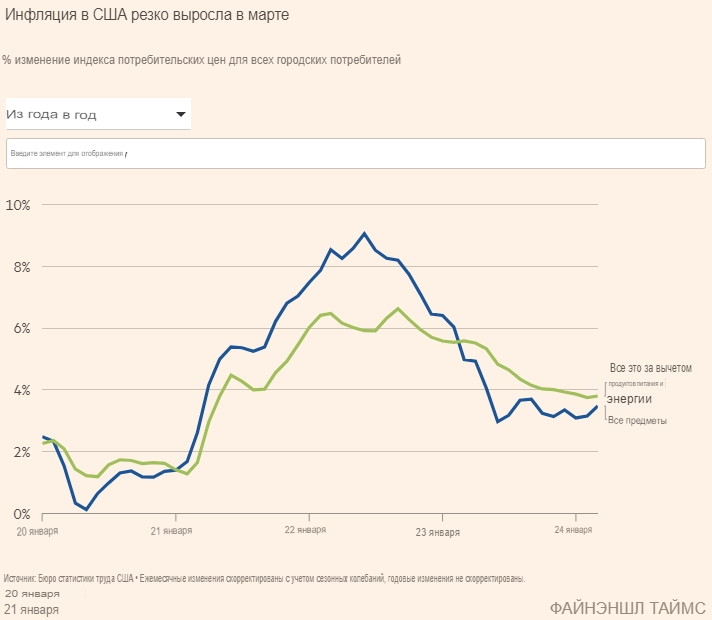712x620 pixels.
Task: Click the "Источник: Бюро статистики труда США" note
Action: point(265,579)
